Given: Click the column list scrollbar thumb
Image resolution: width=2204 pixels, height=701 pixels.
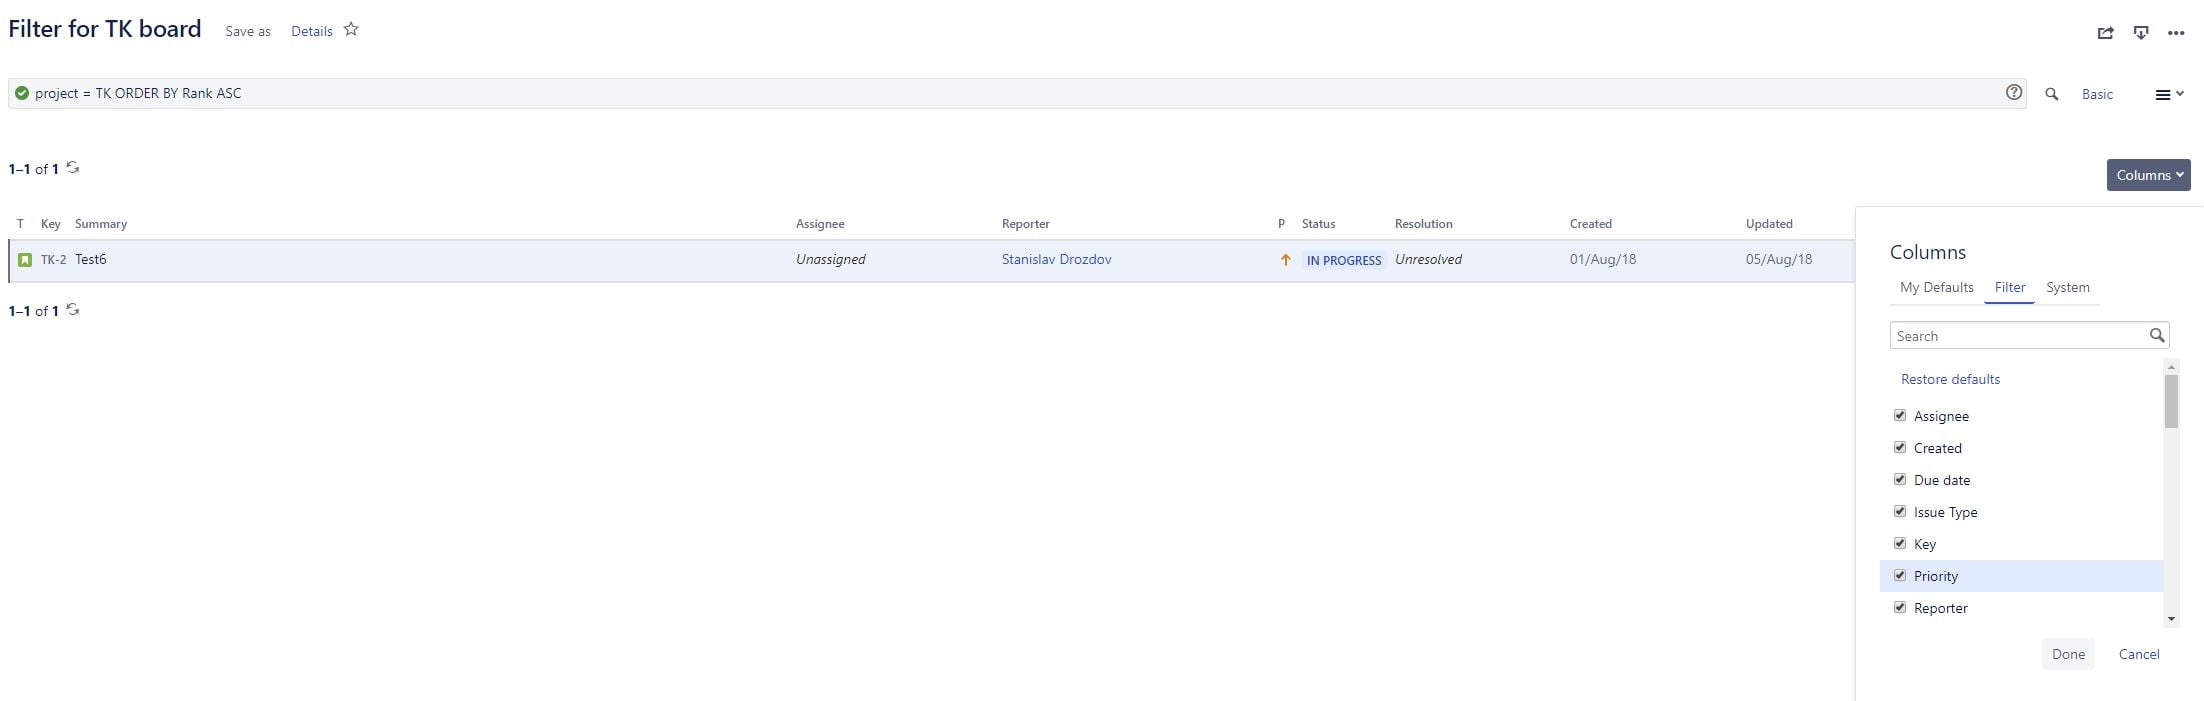Looking at the screenshot, I should [2171, 401].
